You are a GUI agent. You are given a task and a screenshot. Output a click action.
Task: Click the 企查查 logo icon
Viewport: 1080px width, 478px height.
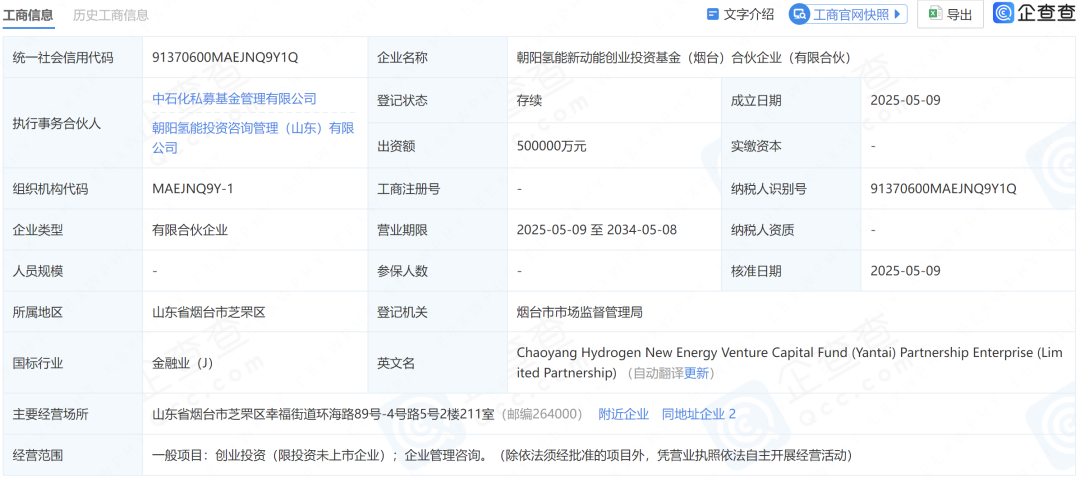coord(1004,13)
